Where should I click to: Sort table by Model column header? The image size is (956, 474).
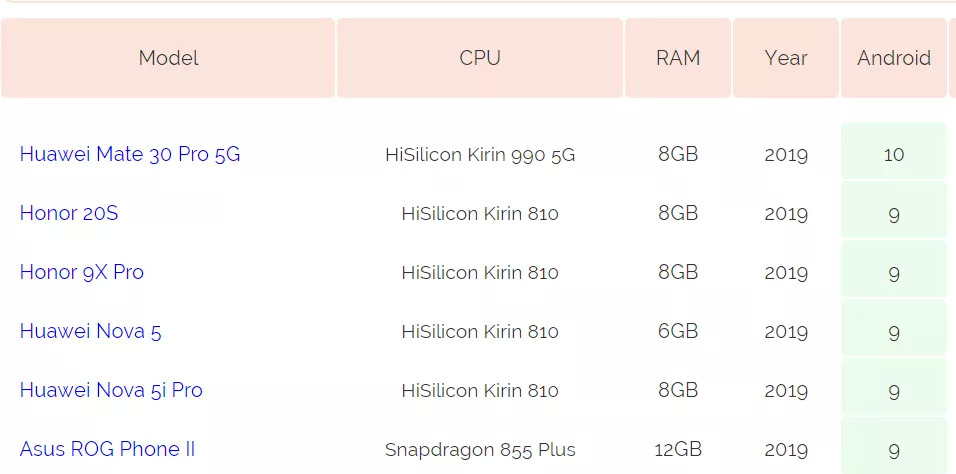(x=168, y=58)
